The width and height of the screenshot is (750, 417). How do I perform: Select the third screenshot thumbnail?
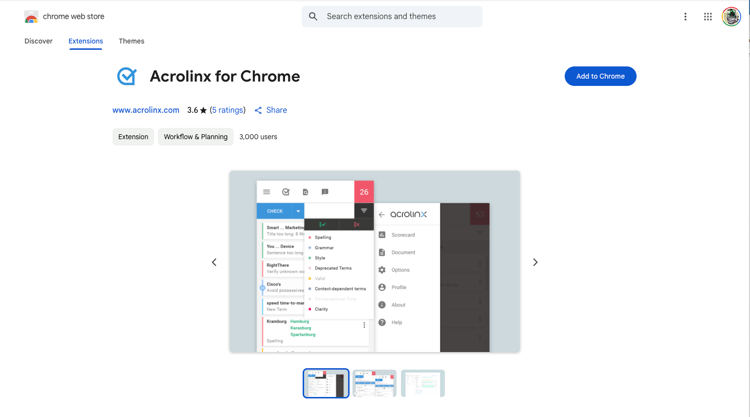tap(423, 383)
